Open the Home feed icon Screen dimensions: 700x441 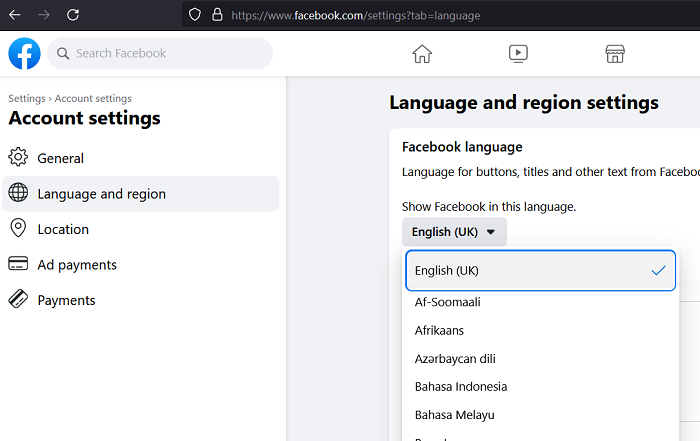[x=422, y=54]
